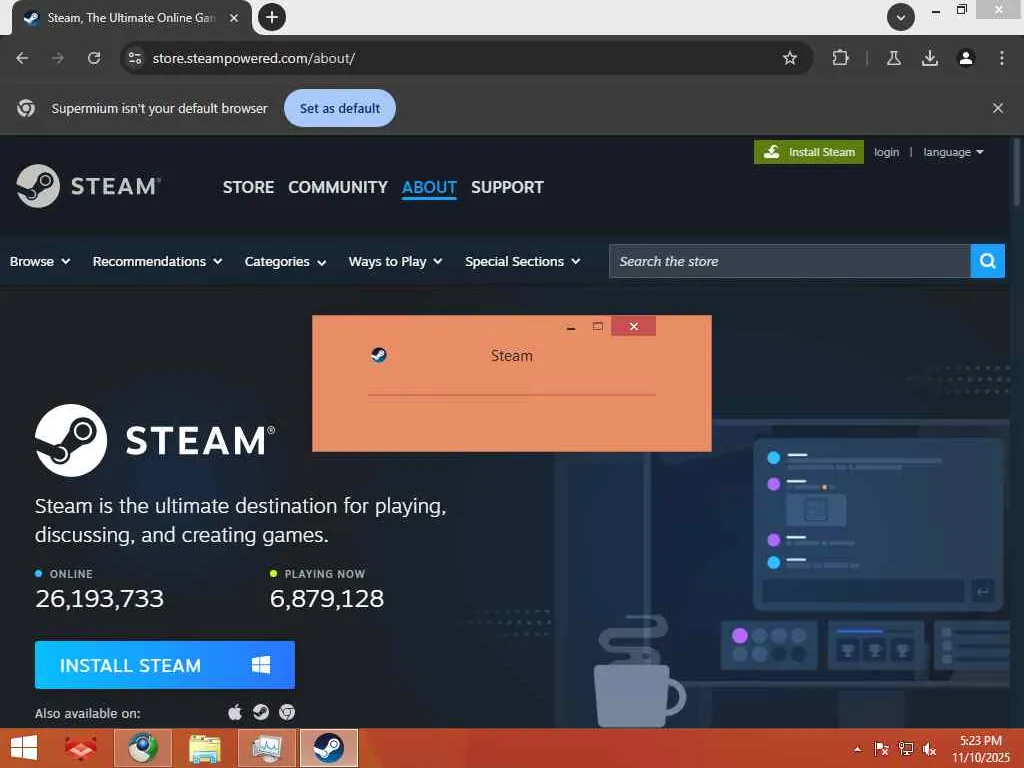Click the SteamOS availability icon
The height and width of the screenshot is (768, 1024).
[x=261, y=712]
